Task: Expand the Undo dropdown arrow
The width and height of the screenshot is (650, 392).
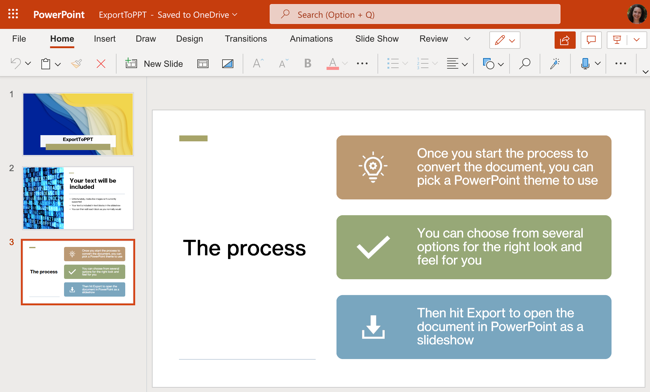Action: [28, 64]
